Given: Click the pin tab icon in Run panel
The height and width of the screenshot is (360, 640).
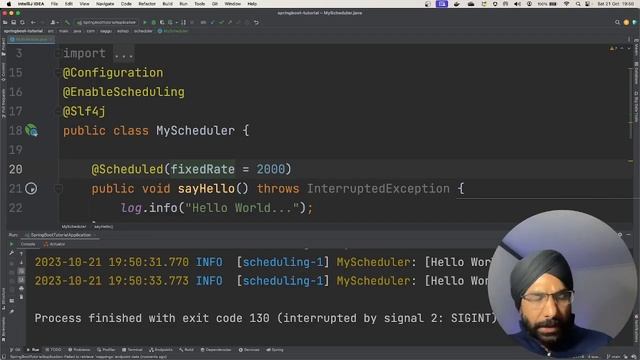Looking at the screenshot, I should (x=11, y=311).
